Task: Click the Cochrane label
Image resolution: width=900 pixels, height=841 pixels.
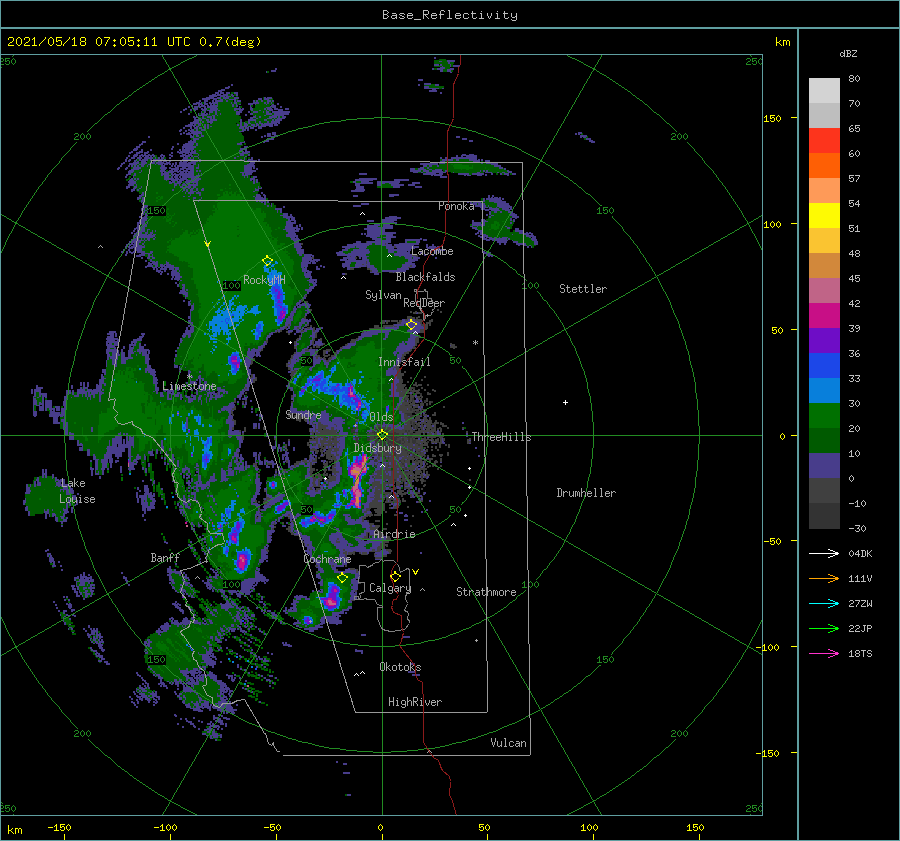Action: point(327,559)
